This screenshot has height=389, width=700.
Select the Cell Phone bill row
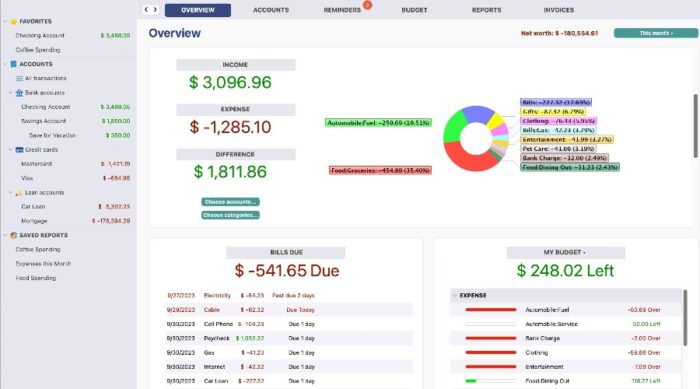(289, 324)
